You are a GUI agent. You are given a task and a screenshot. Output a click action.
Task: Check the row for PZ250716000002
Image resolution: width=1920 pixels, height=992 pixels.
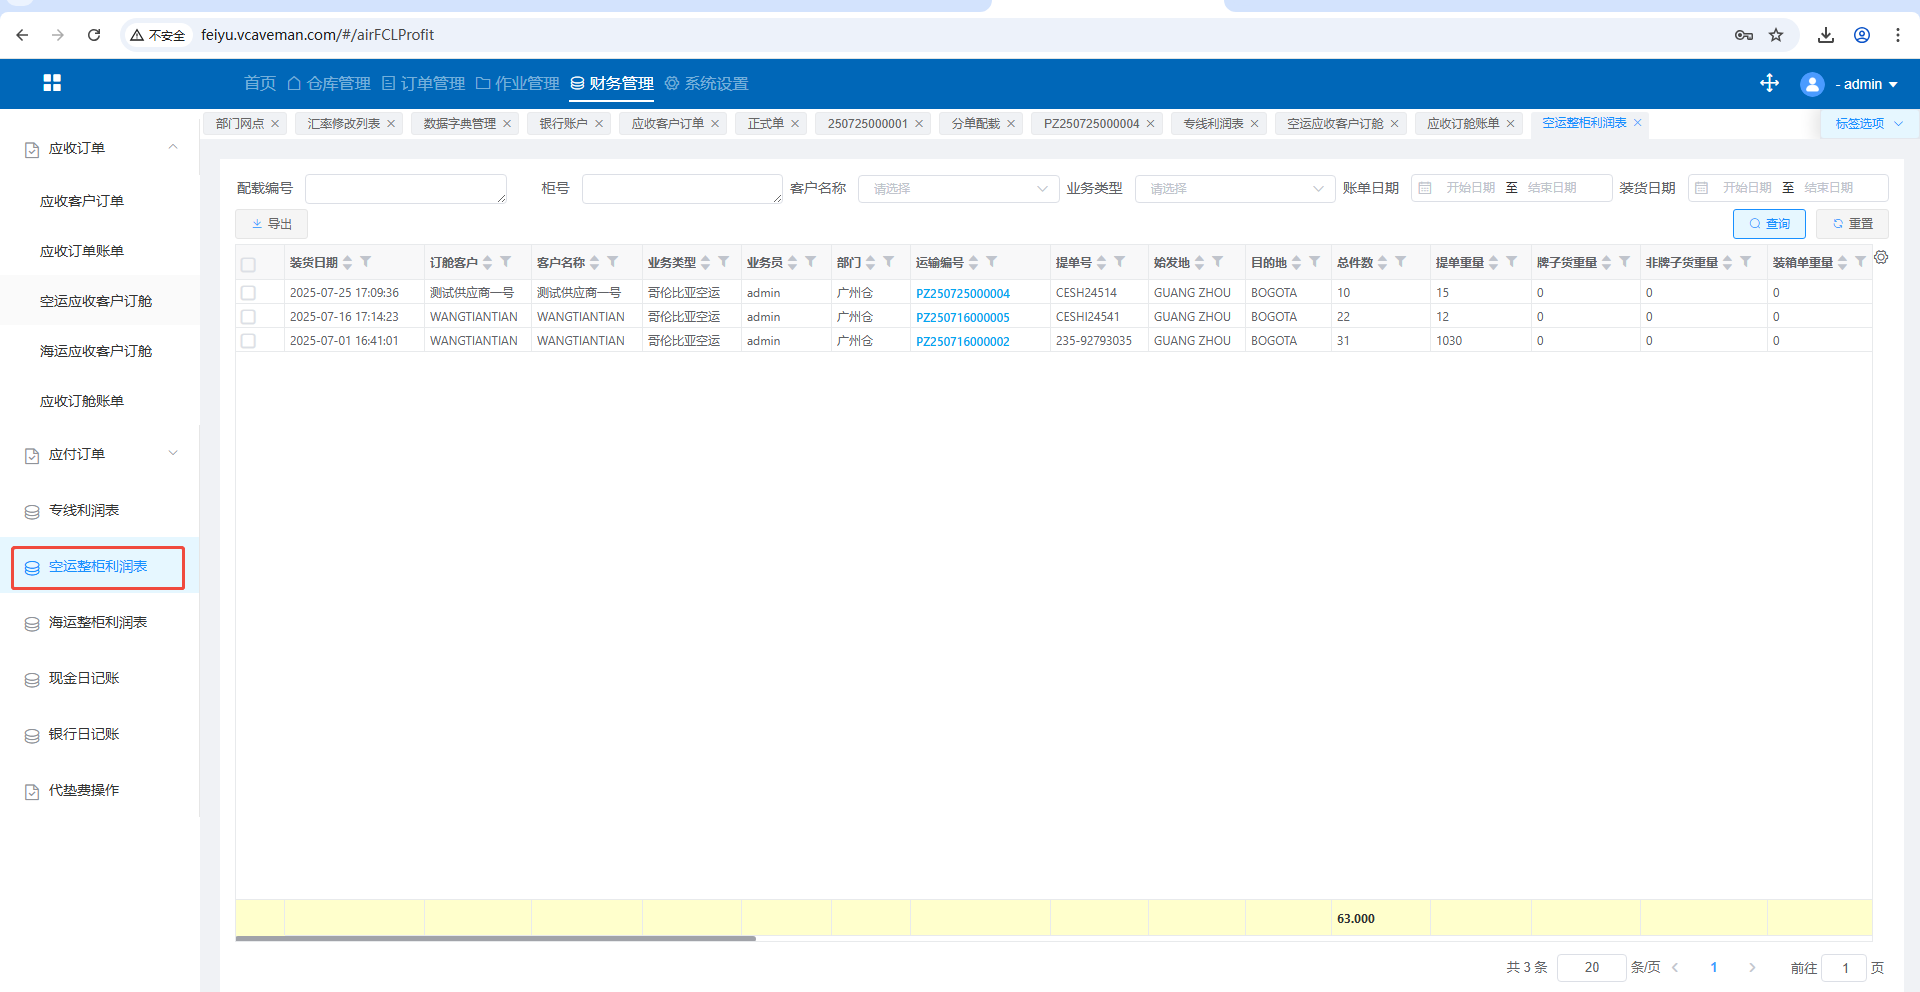248,341
